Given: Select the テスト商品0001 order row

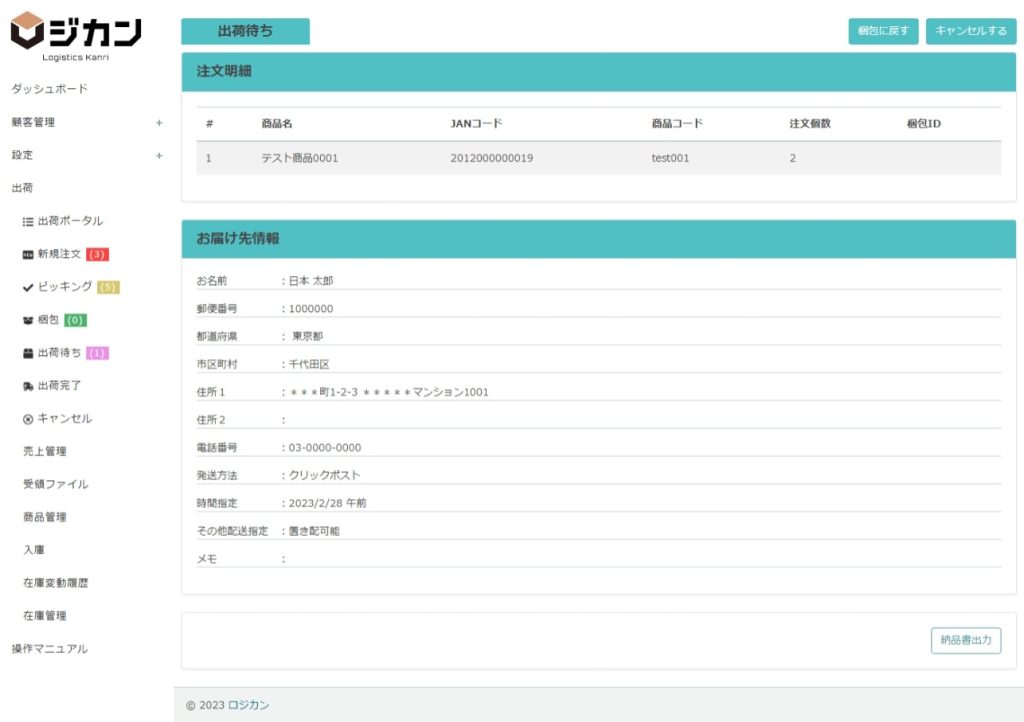Looking at the screenshot, I should (x=598, y=158).
